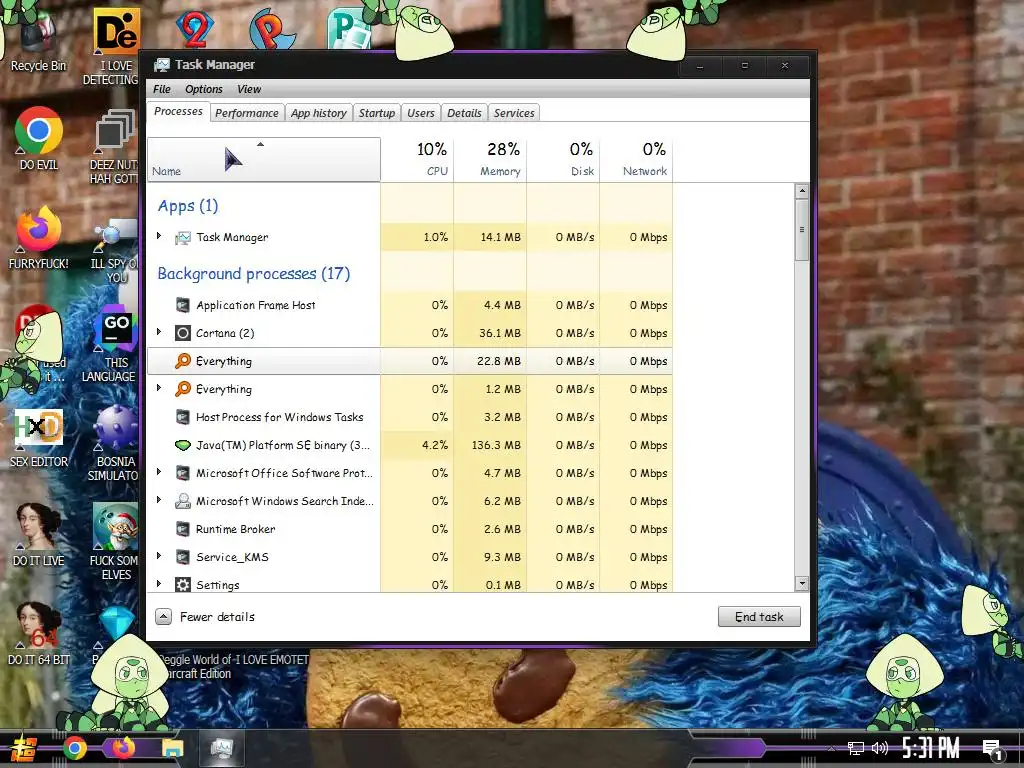This screenshot has height=768, width=1024.
Task: Open the volume control in system tray
Action: [880, 748]
